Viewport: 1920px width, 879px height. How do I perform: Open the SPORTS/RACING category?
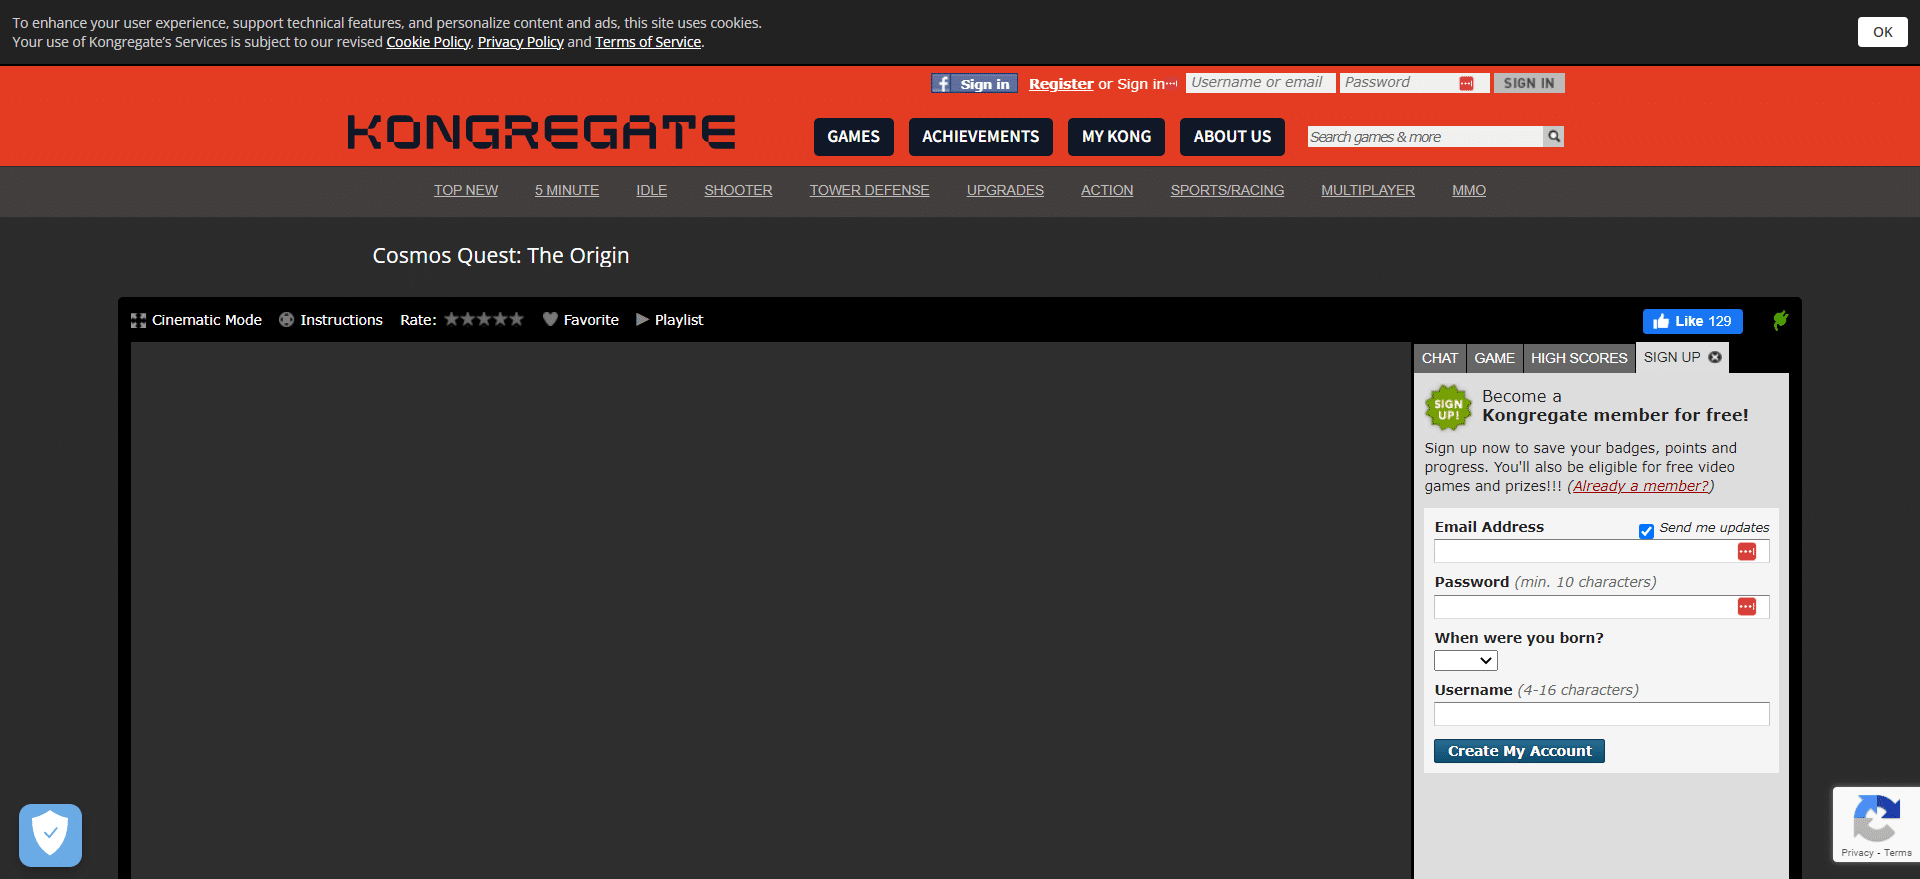[x=1227, y=190]
